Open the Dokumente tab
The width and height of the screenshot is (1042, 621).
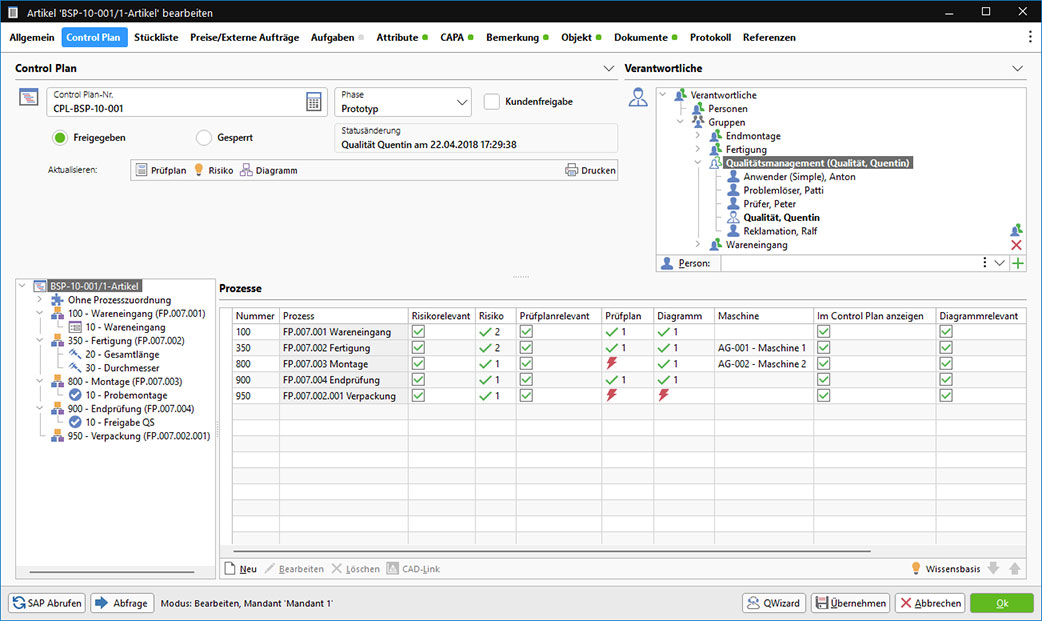(640, 37)
